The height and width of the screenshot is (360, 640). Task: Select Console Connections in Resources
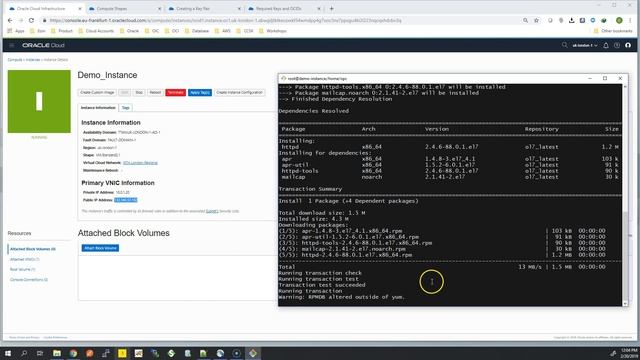coord(29,280)
